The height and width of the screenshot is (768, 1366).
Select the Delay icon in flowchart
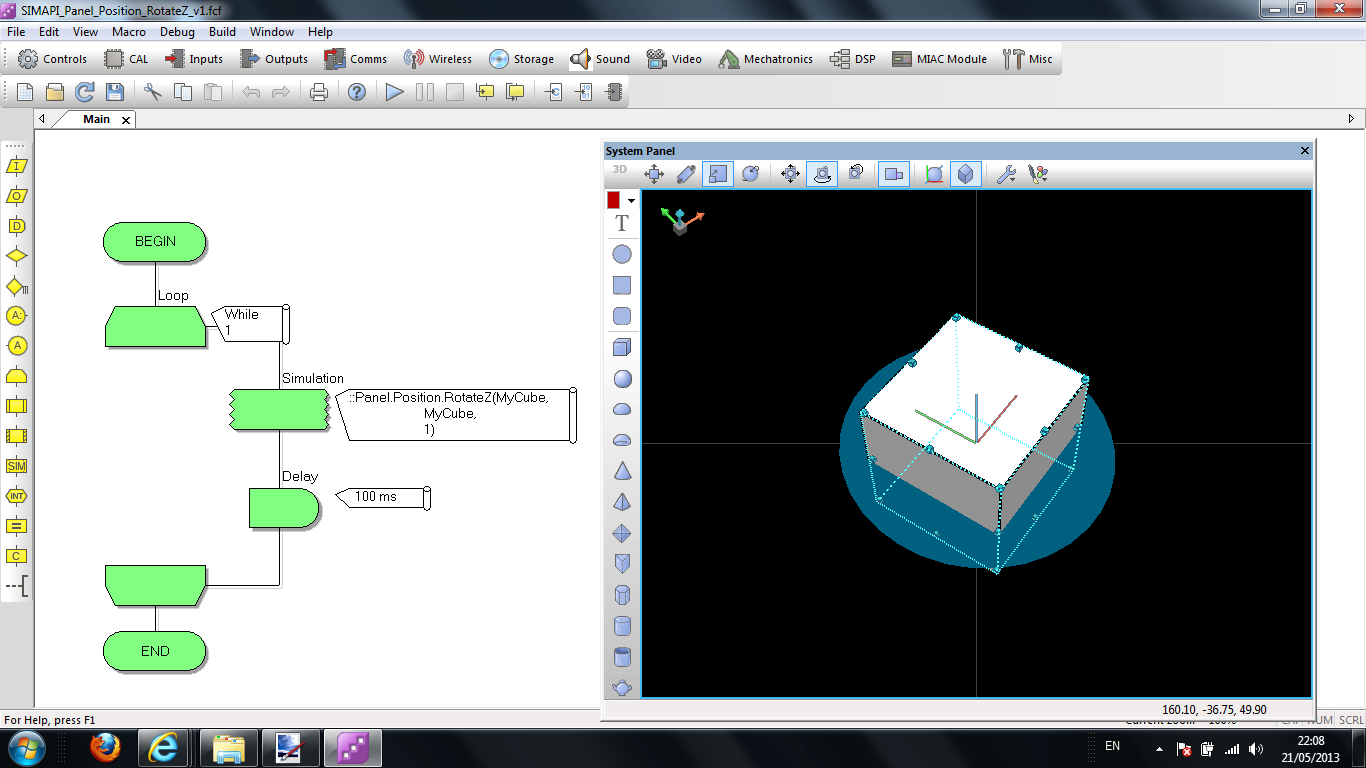tap(284, 507)
